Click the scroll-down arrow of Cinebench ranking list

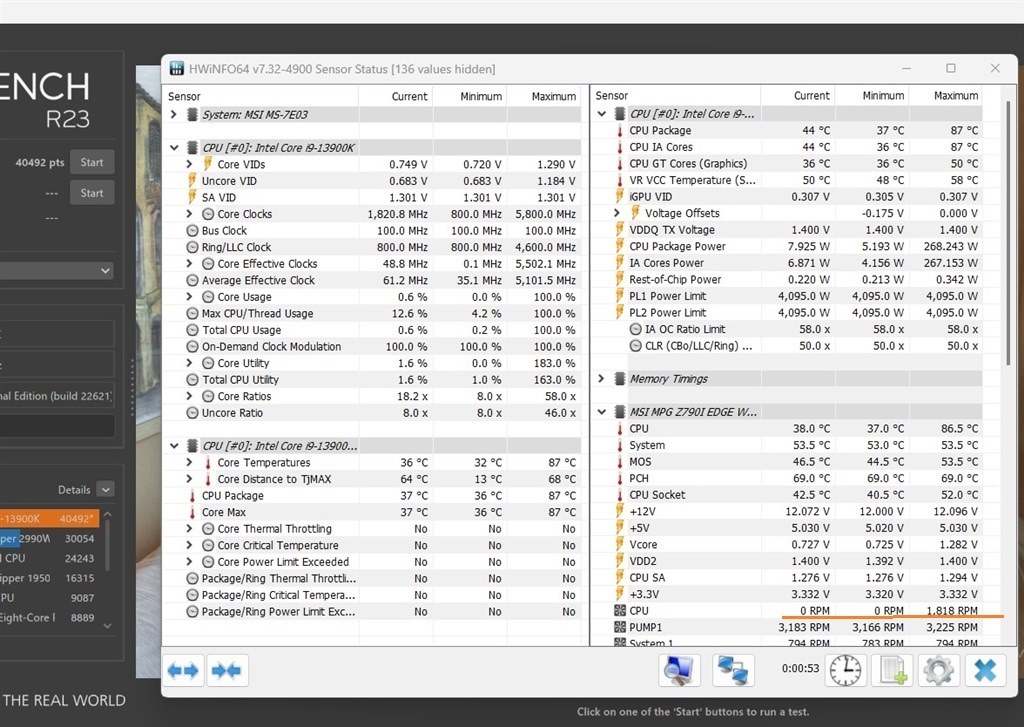tap(108, 626)
